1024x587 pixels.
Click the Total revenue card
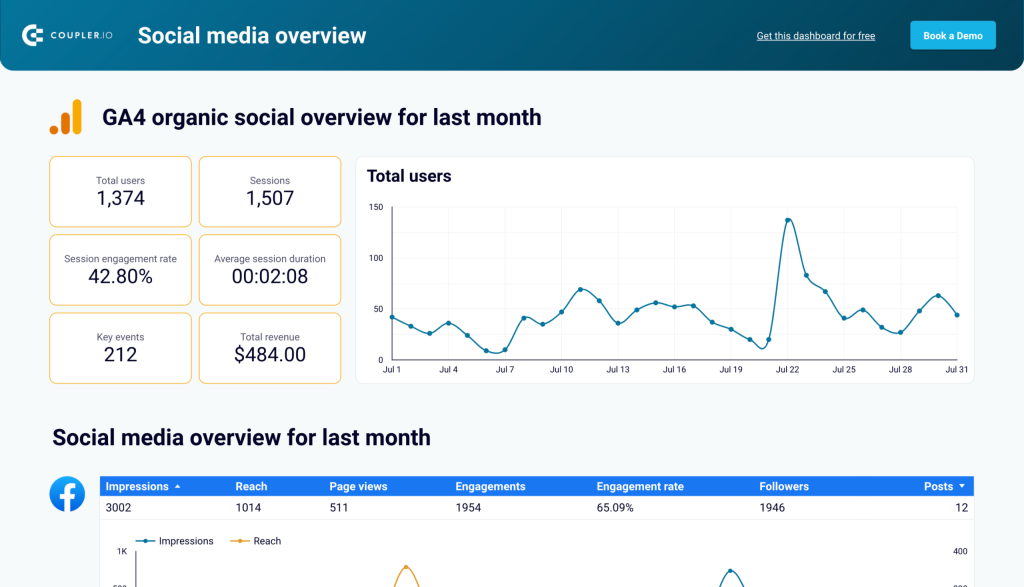click(270, 347)
